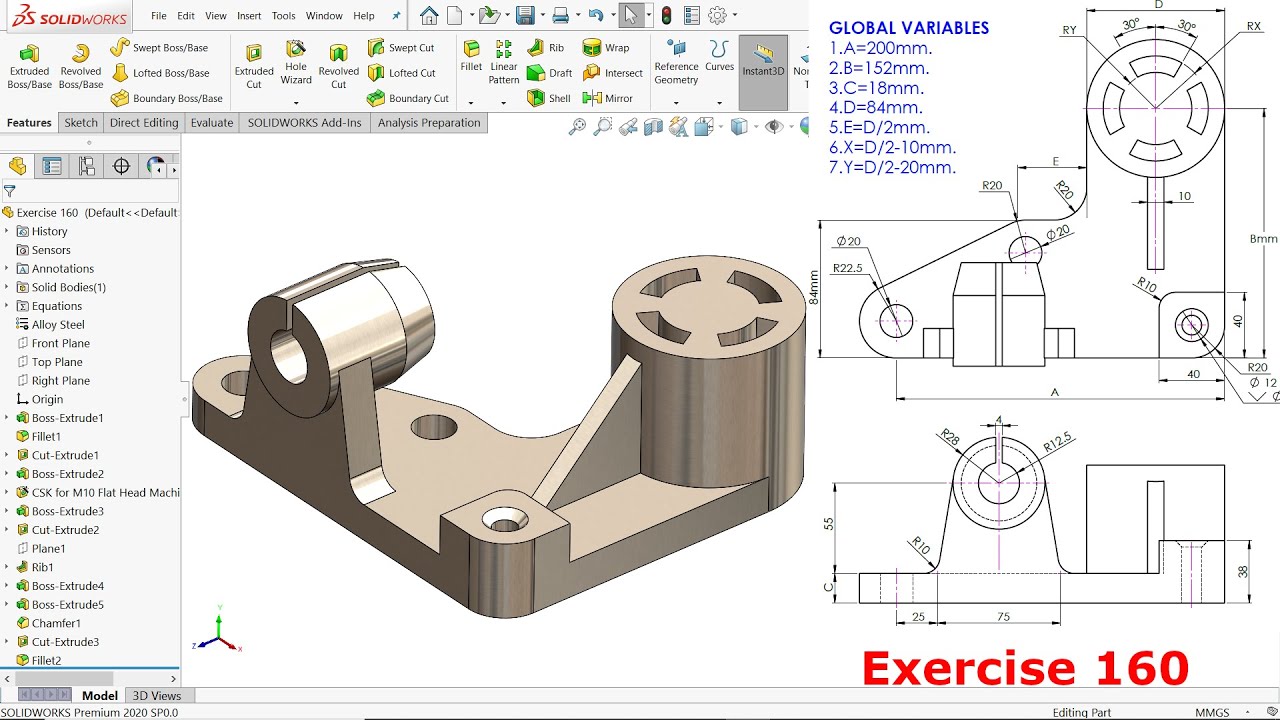Click the Shell feature
This screenshot has height=720, width=1280.
[x=548, y=98]
